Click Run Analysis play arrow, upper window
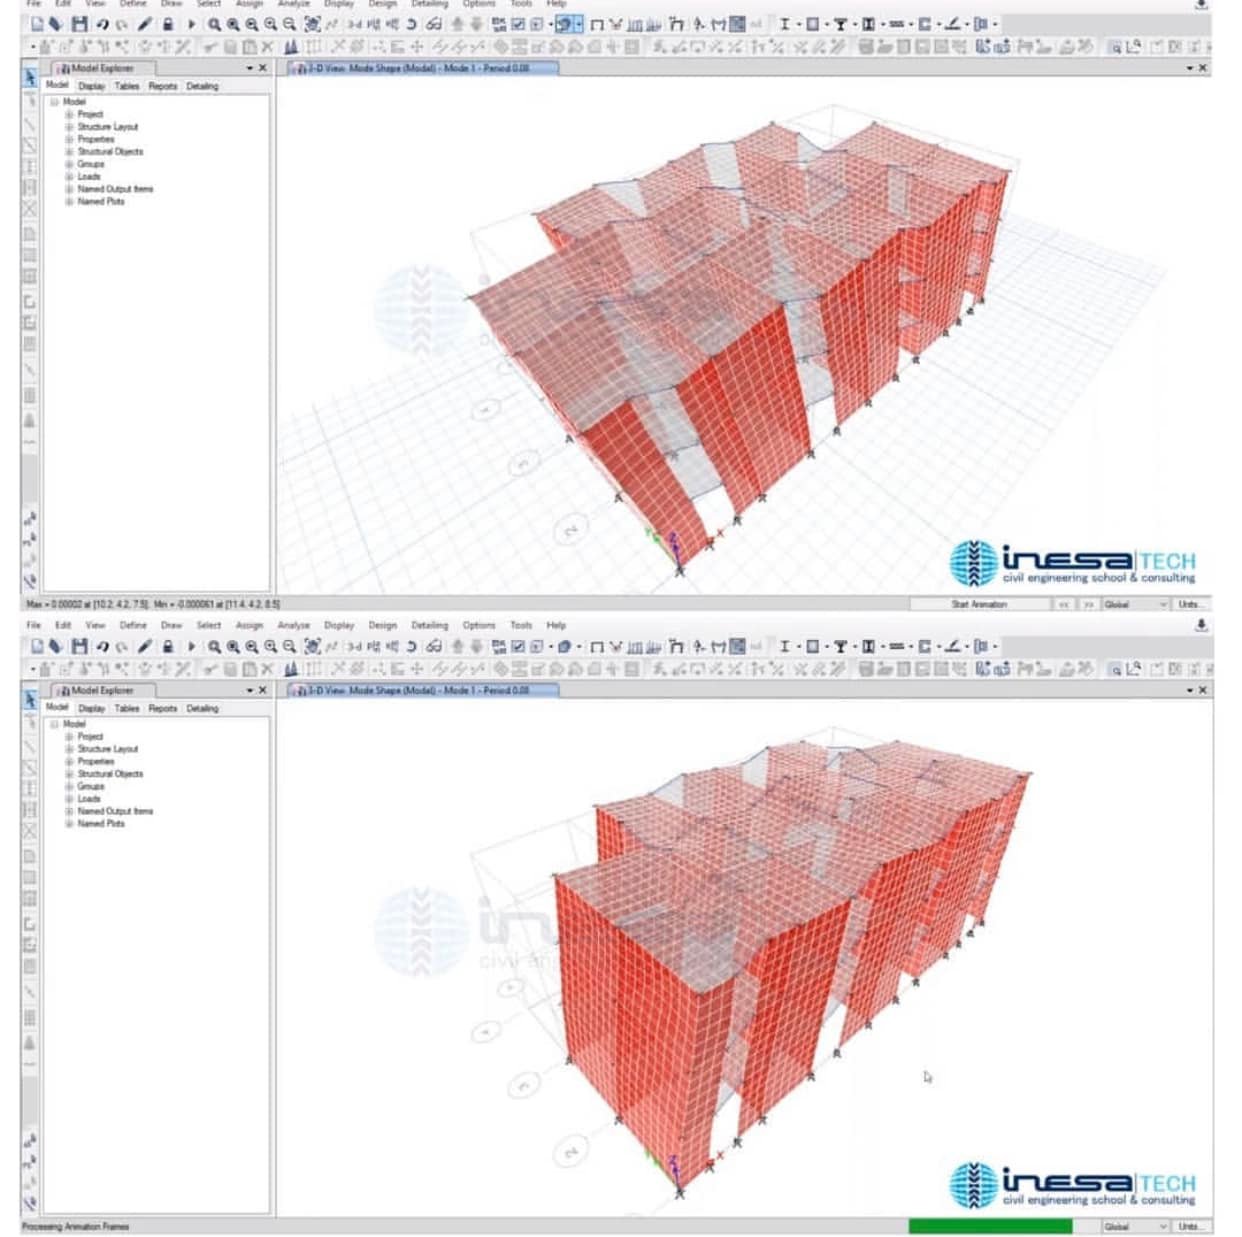1242x1237 pixels. [191, 24]
